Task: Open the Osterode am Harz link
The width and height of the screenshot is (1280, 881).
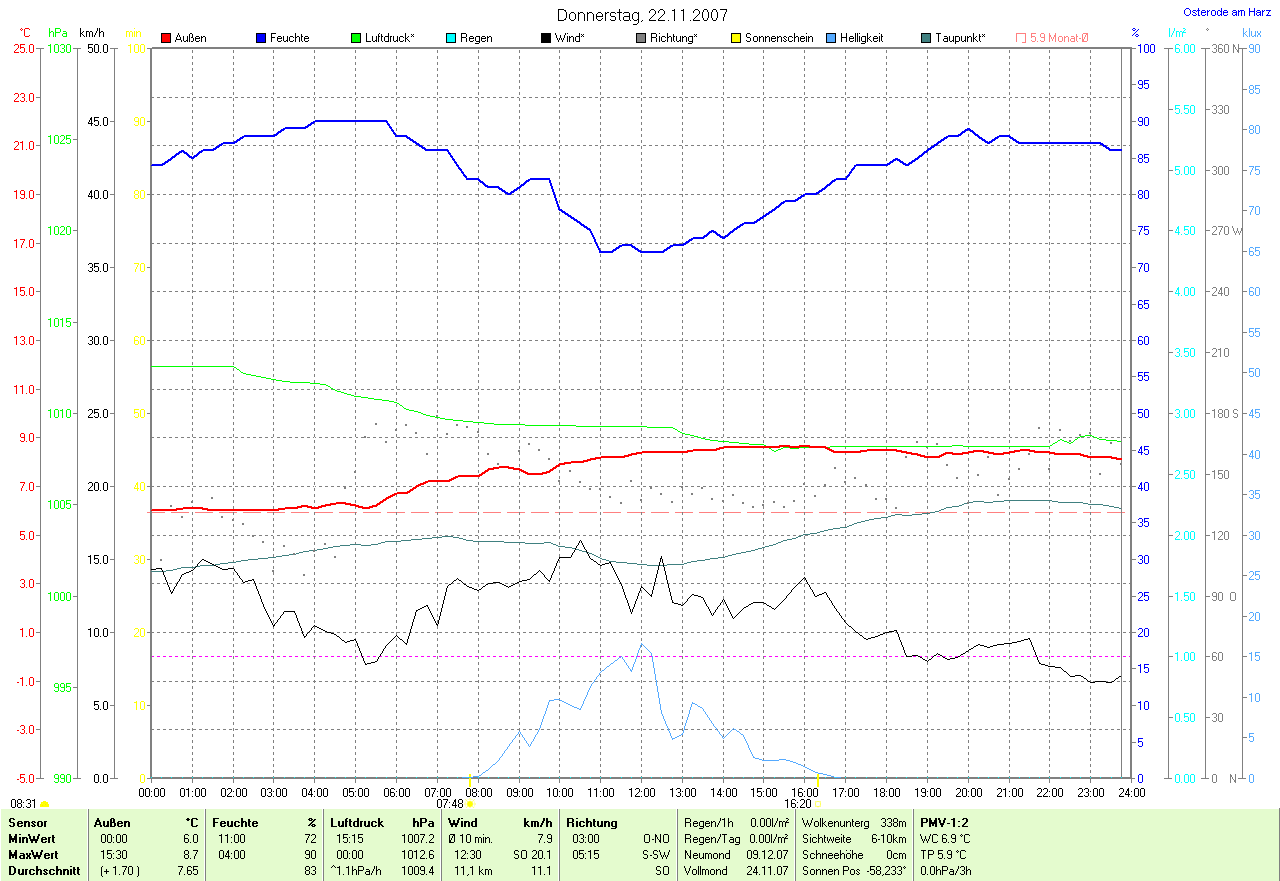Action: 1229,12
